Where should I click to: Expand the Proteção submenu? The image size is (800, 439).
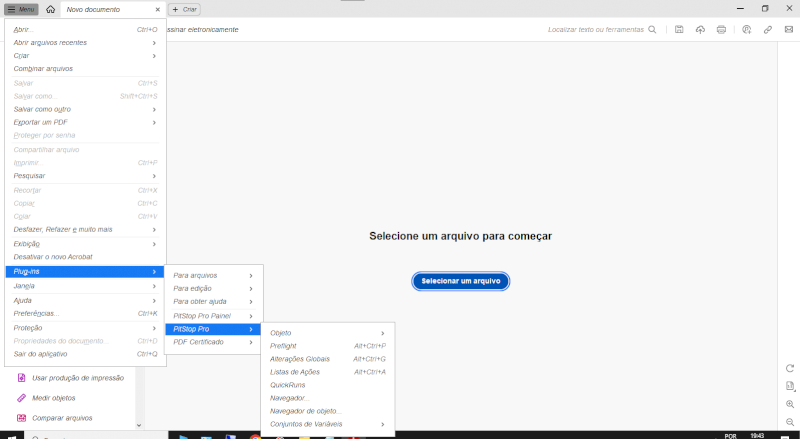[x=85, y=328]
